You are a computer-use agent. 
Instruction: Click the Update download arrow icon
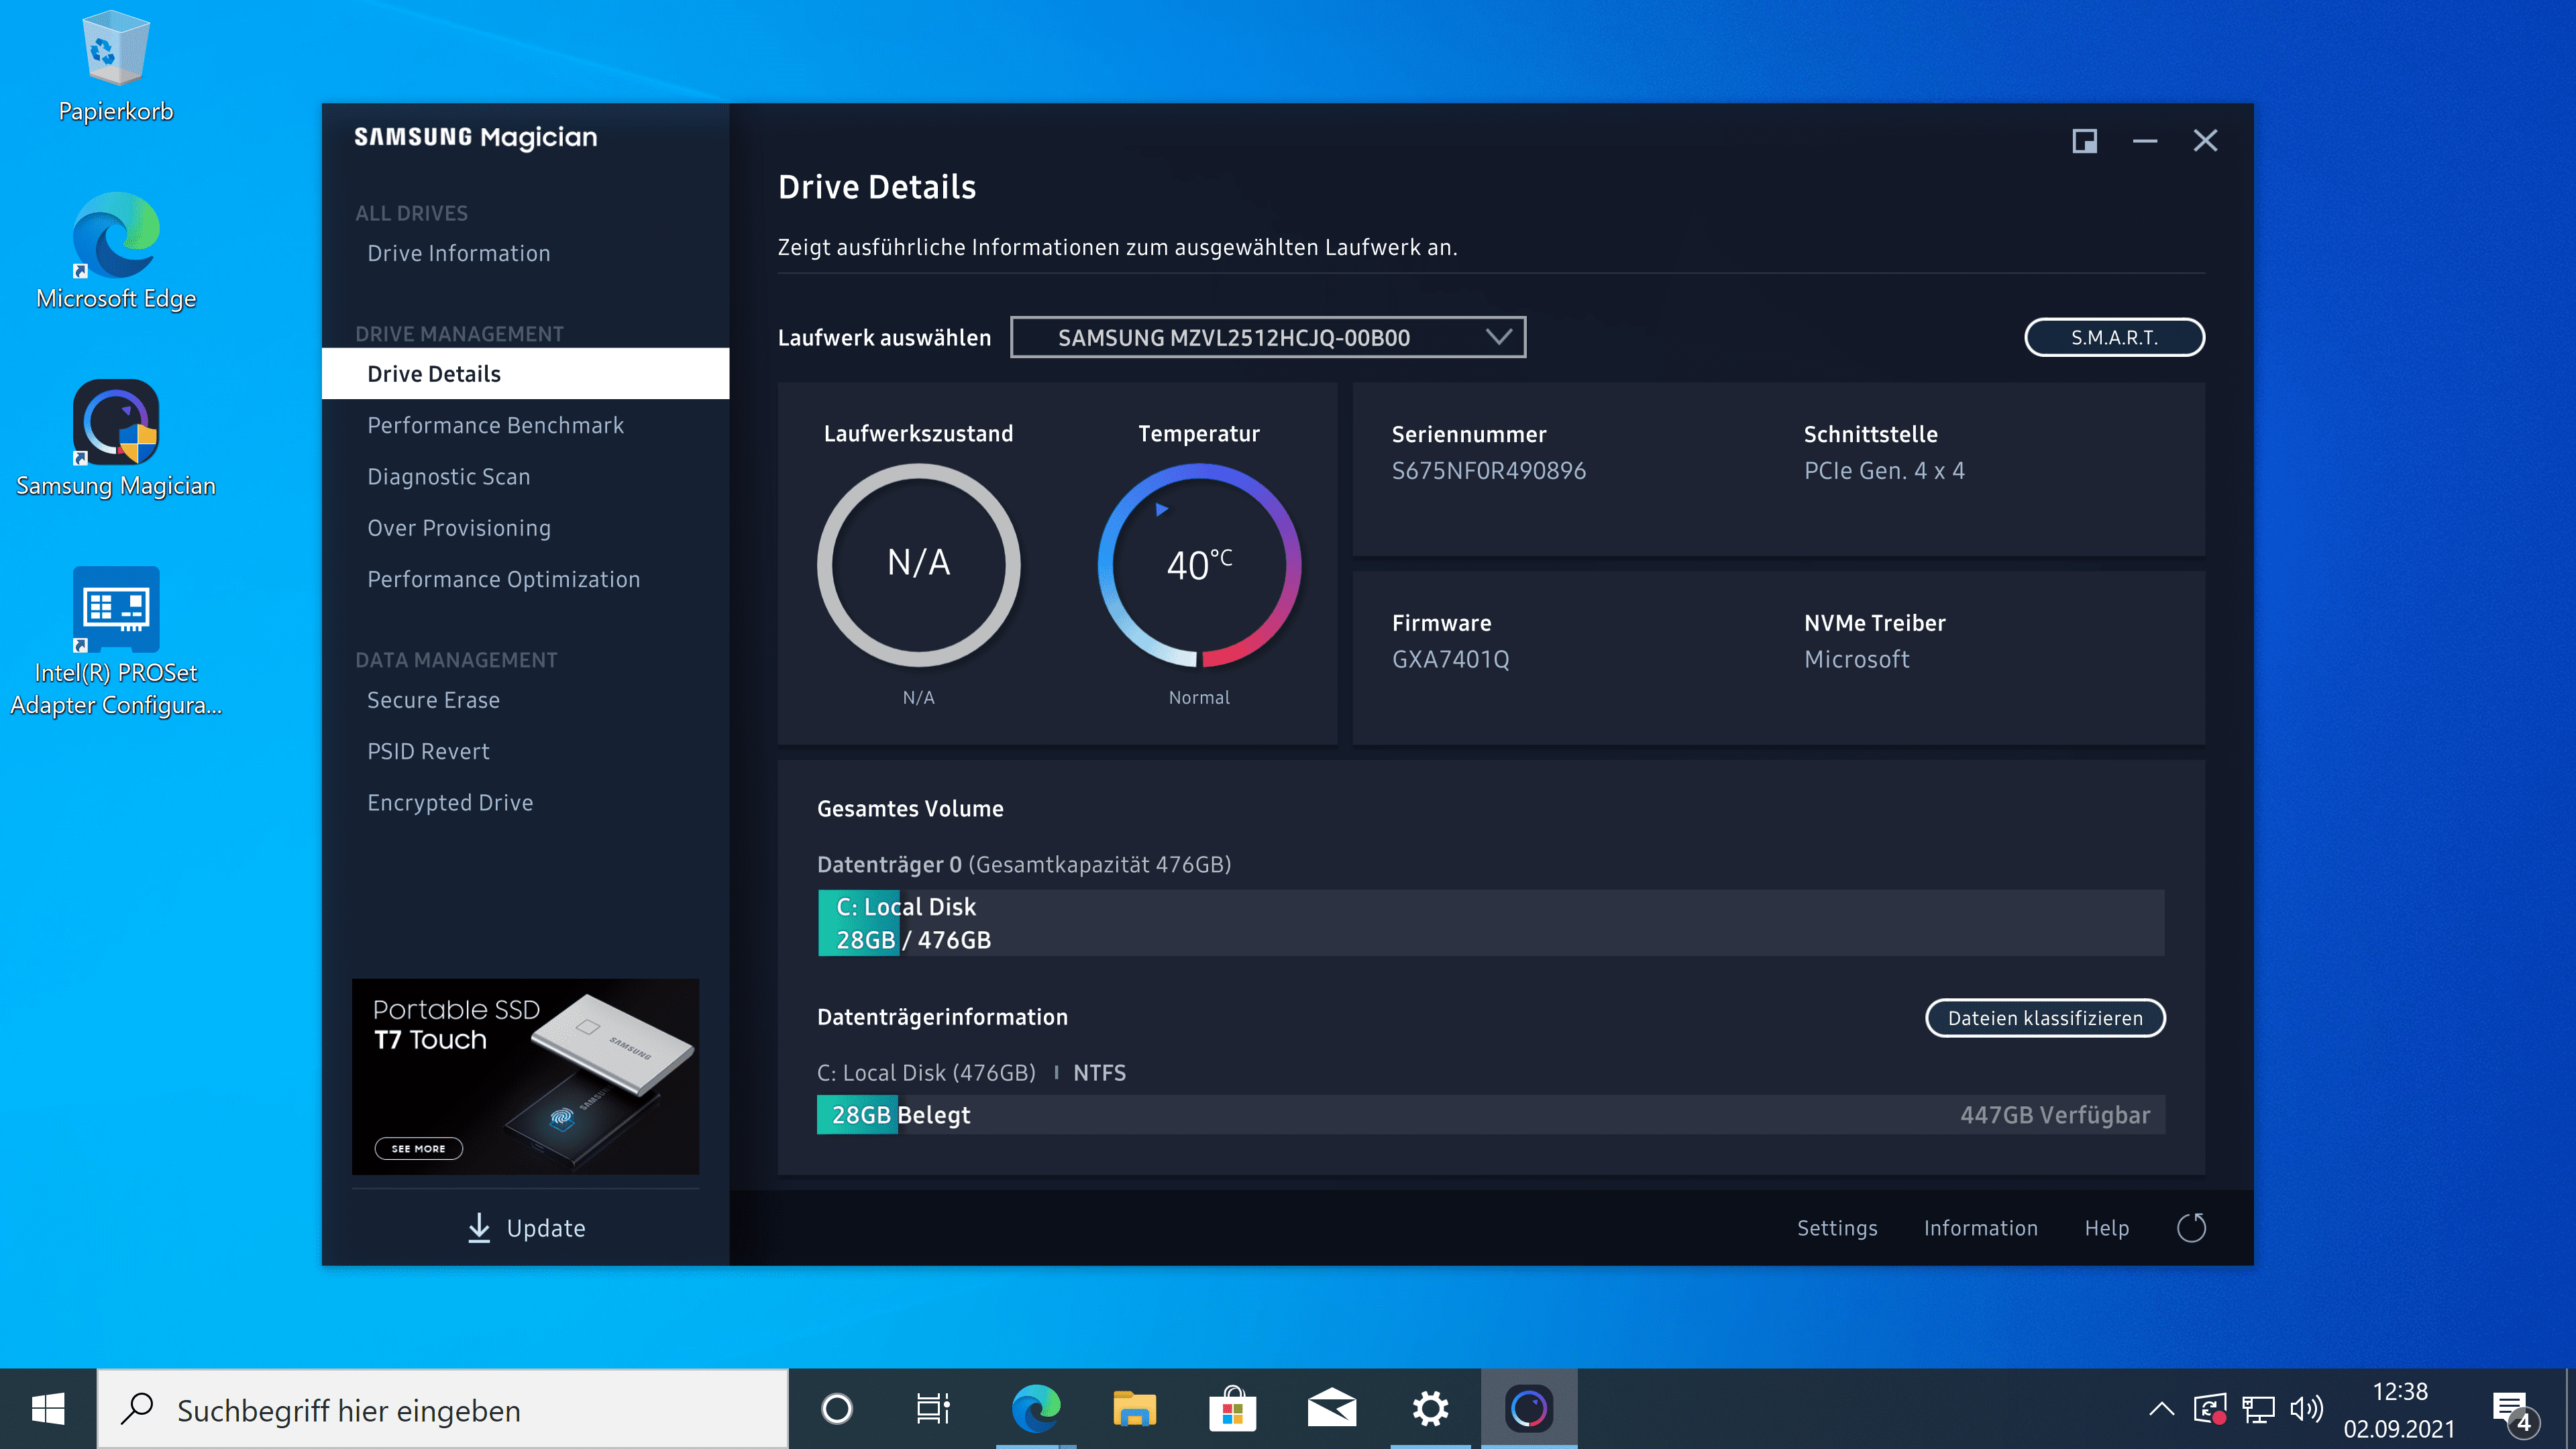479,1227
